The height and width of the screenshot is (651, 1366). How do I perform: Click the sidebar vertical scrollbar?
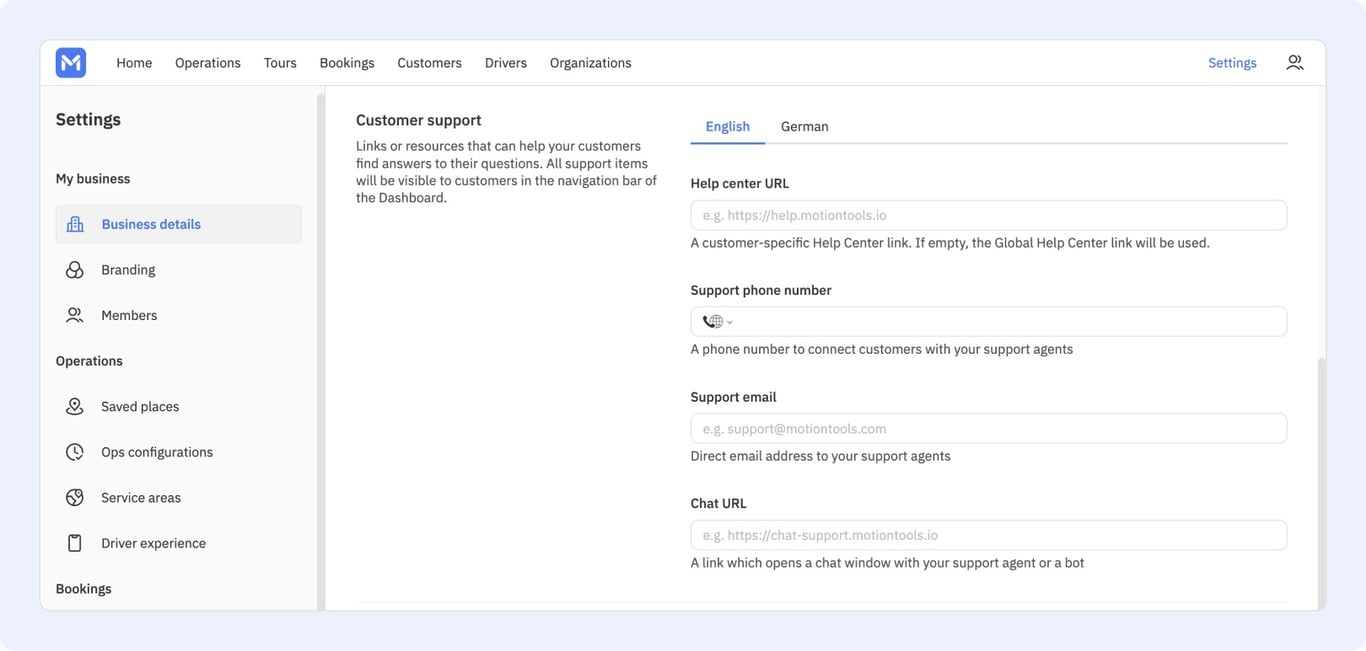(321, 350)
